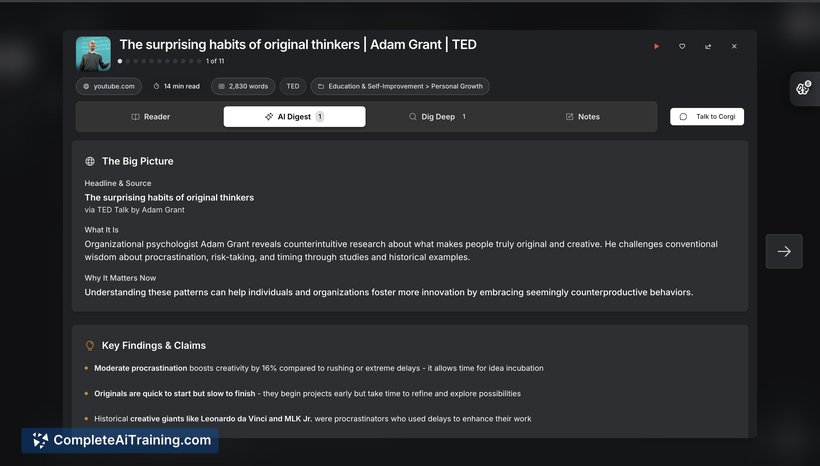Image resolution: width=820 pixels, height=466 pixels.
Task: Switch to the Notes tab
Action: pos(583,117)
